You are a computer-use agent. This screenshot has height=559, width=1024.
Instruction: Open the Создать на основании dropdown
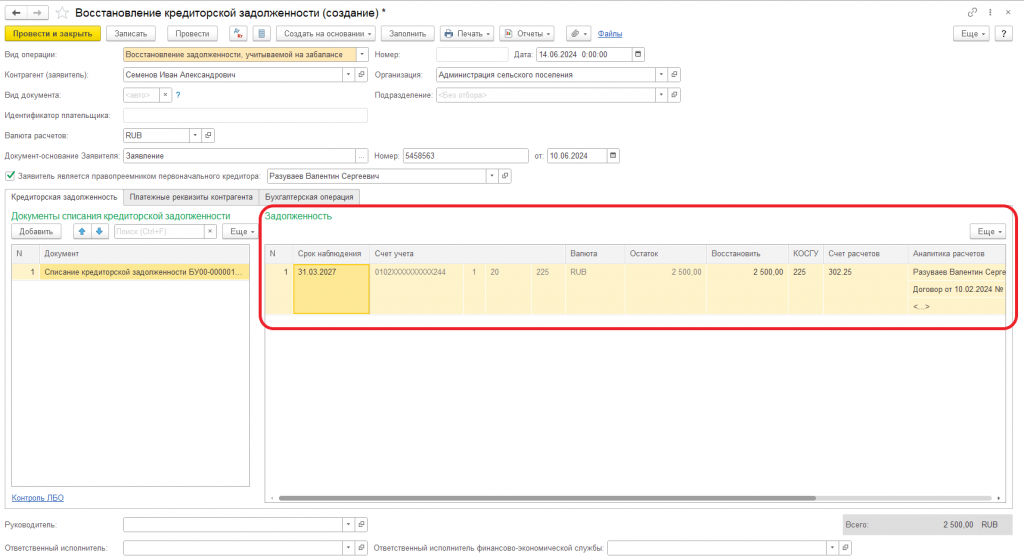pyautogui.click(x=326, y=33)
